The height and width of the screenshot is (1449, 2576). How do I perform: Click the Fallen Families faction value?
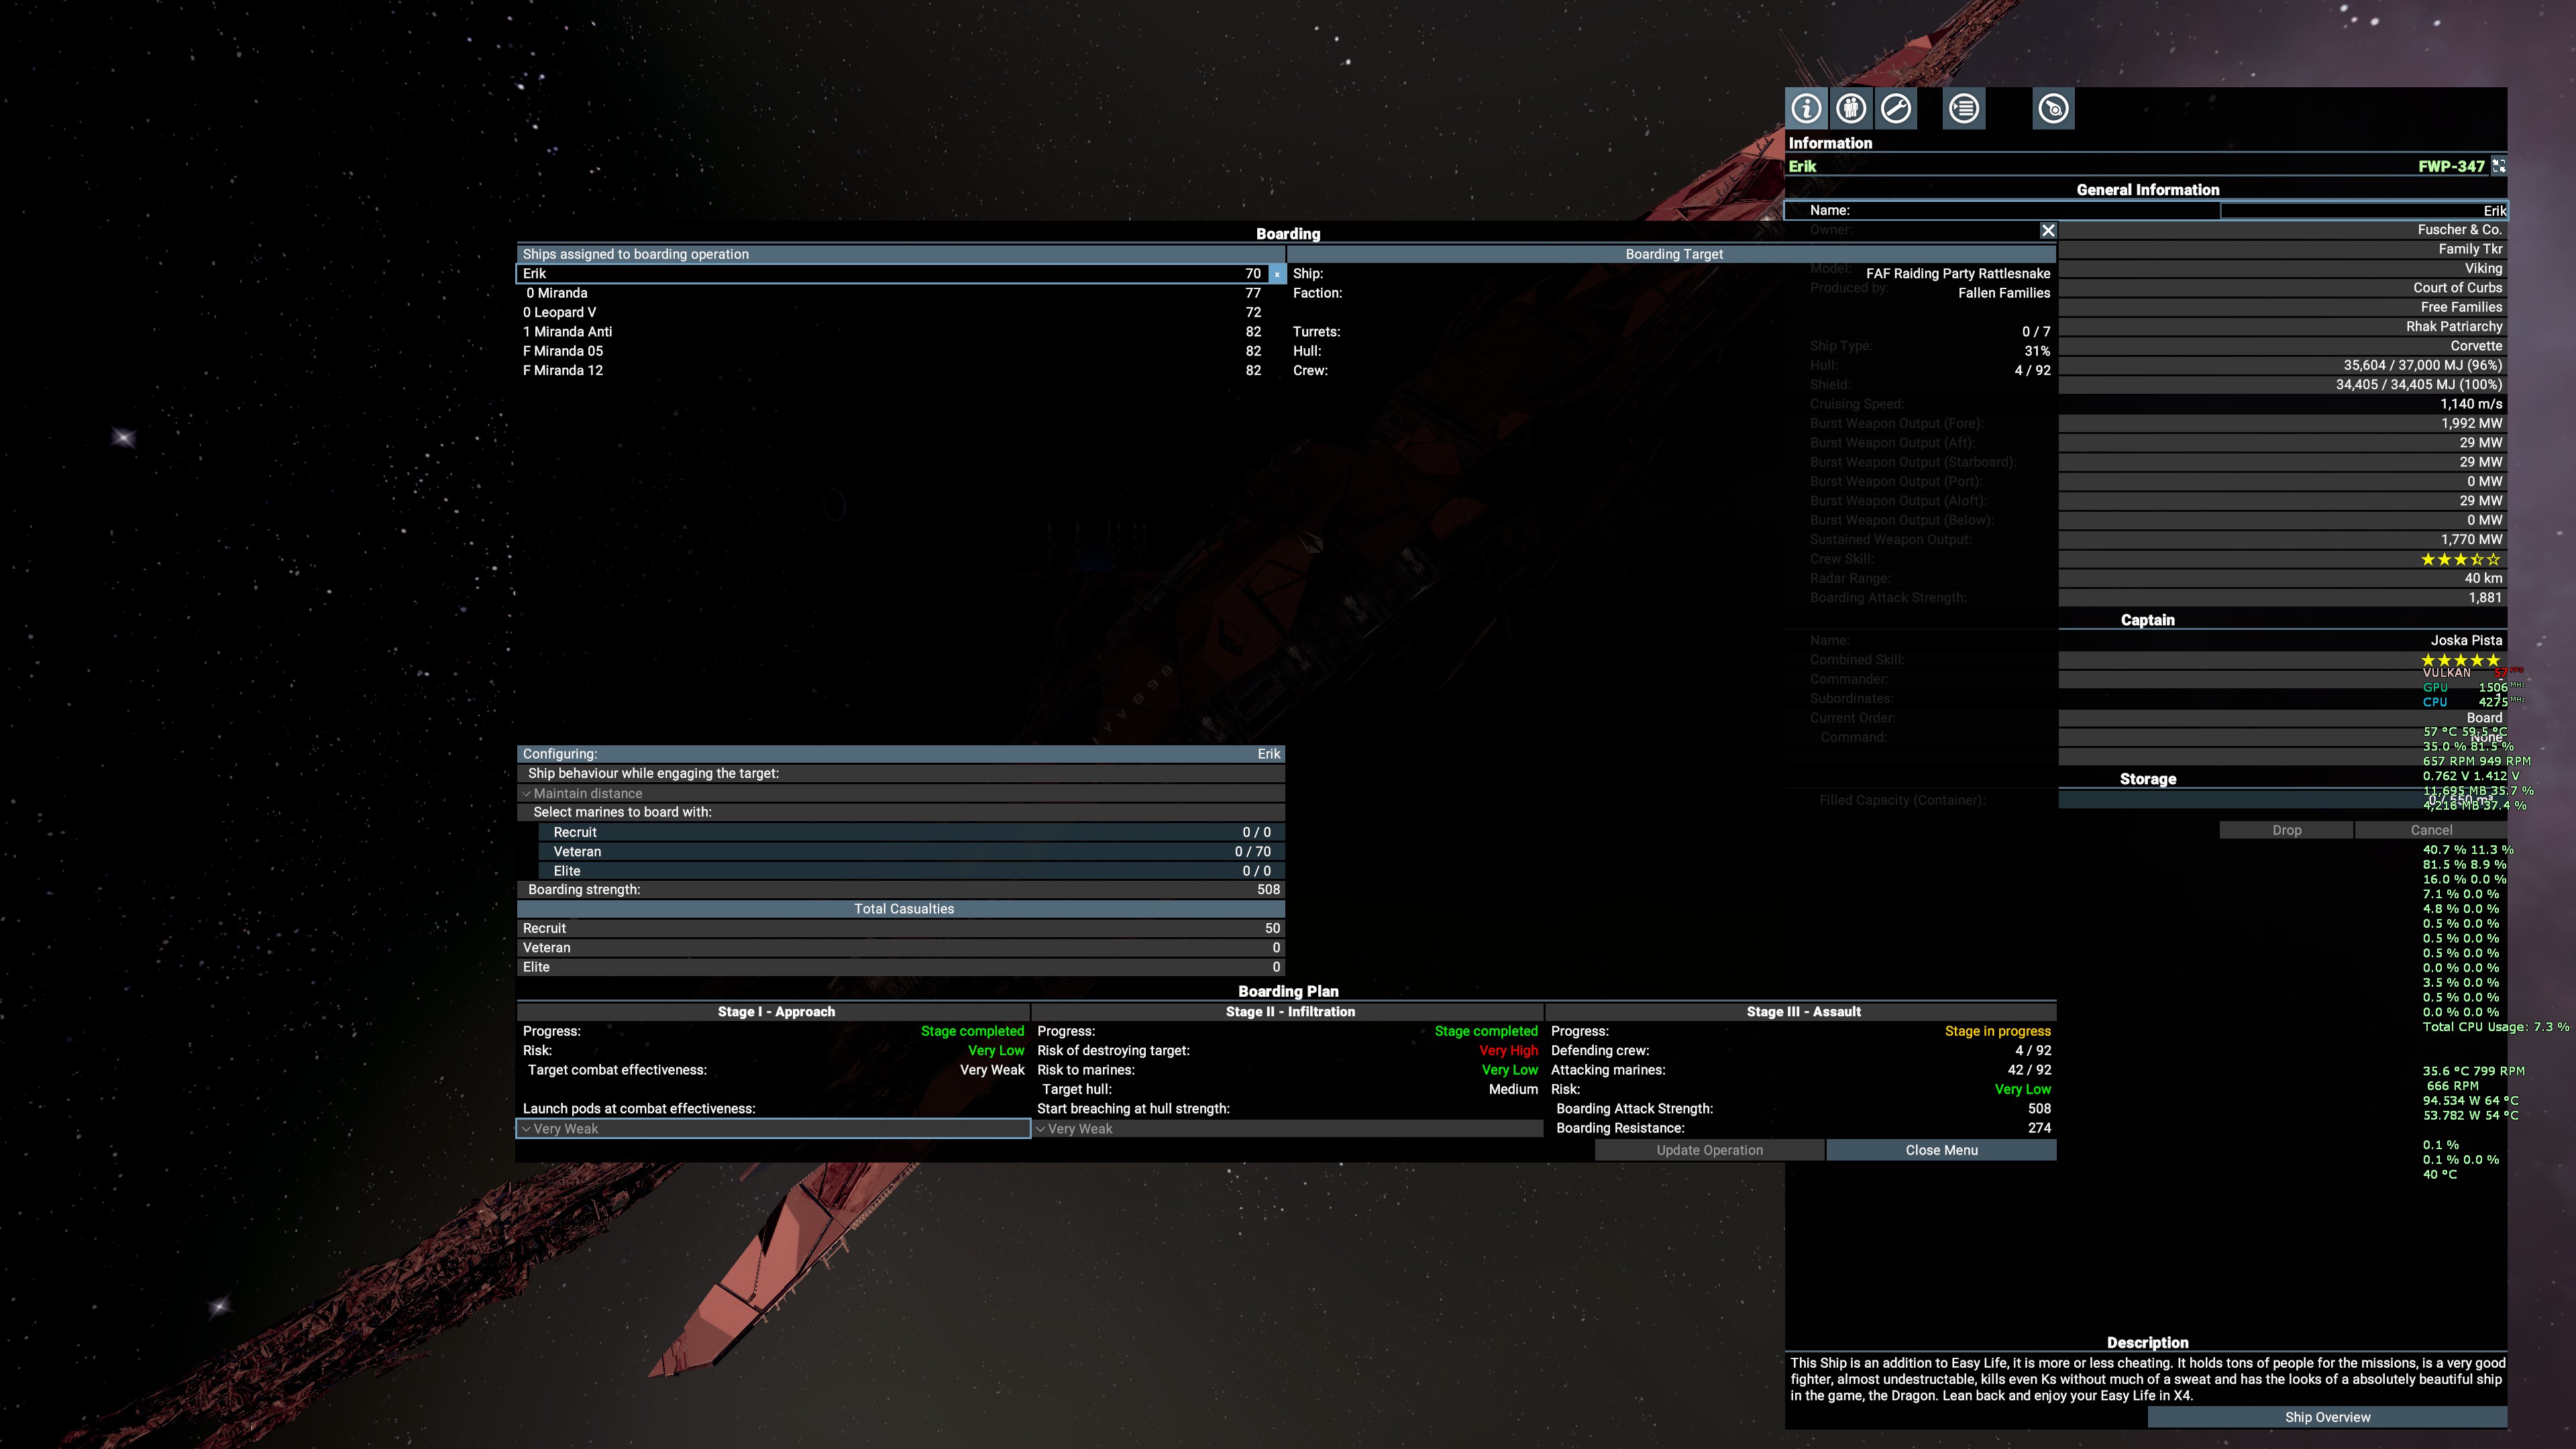pyautogui.click(x=2004, y=293)
